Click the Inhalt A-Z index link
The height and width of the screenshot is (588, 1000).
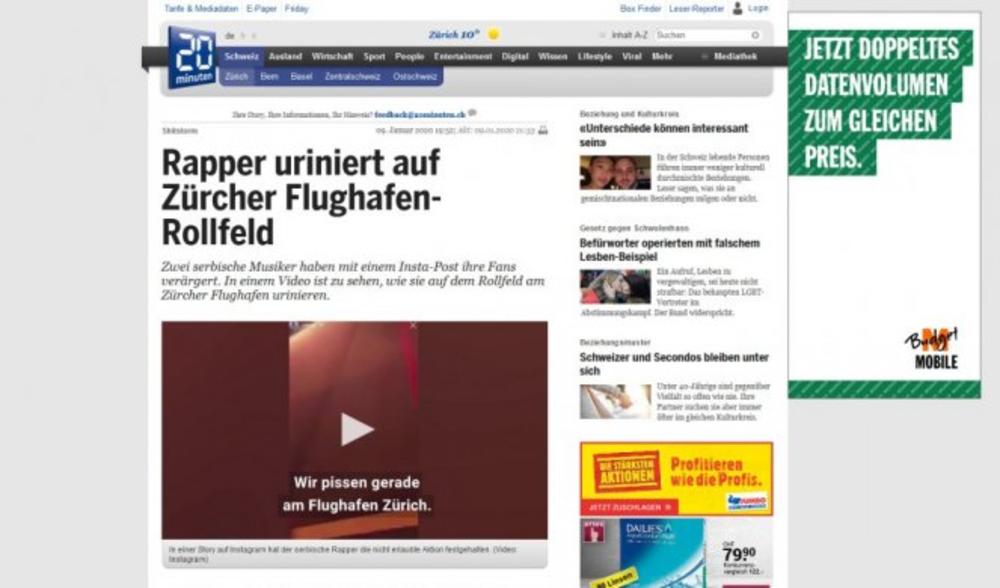coord(629,35)
